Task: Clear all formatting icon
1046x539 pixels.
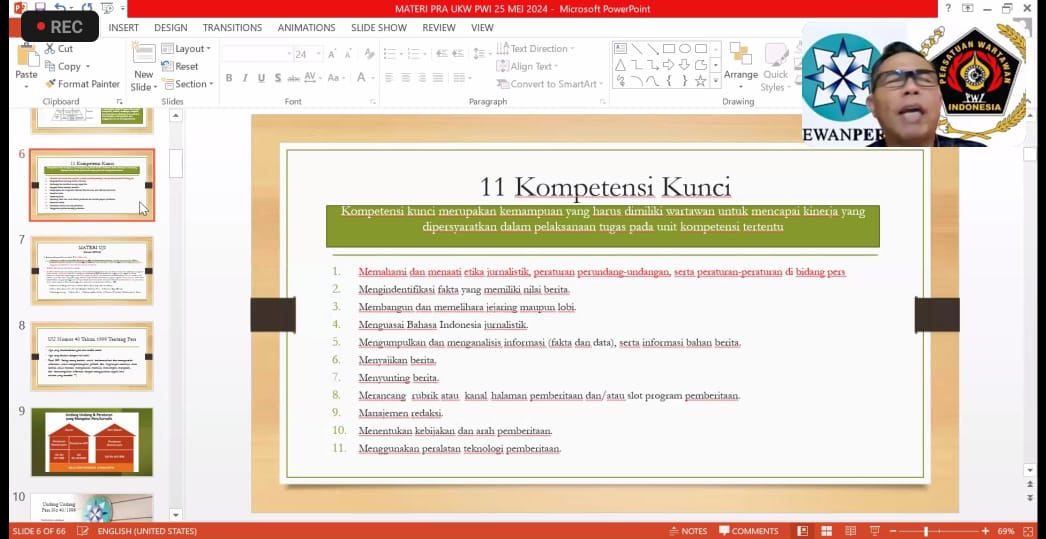Action: 368,54
